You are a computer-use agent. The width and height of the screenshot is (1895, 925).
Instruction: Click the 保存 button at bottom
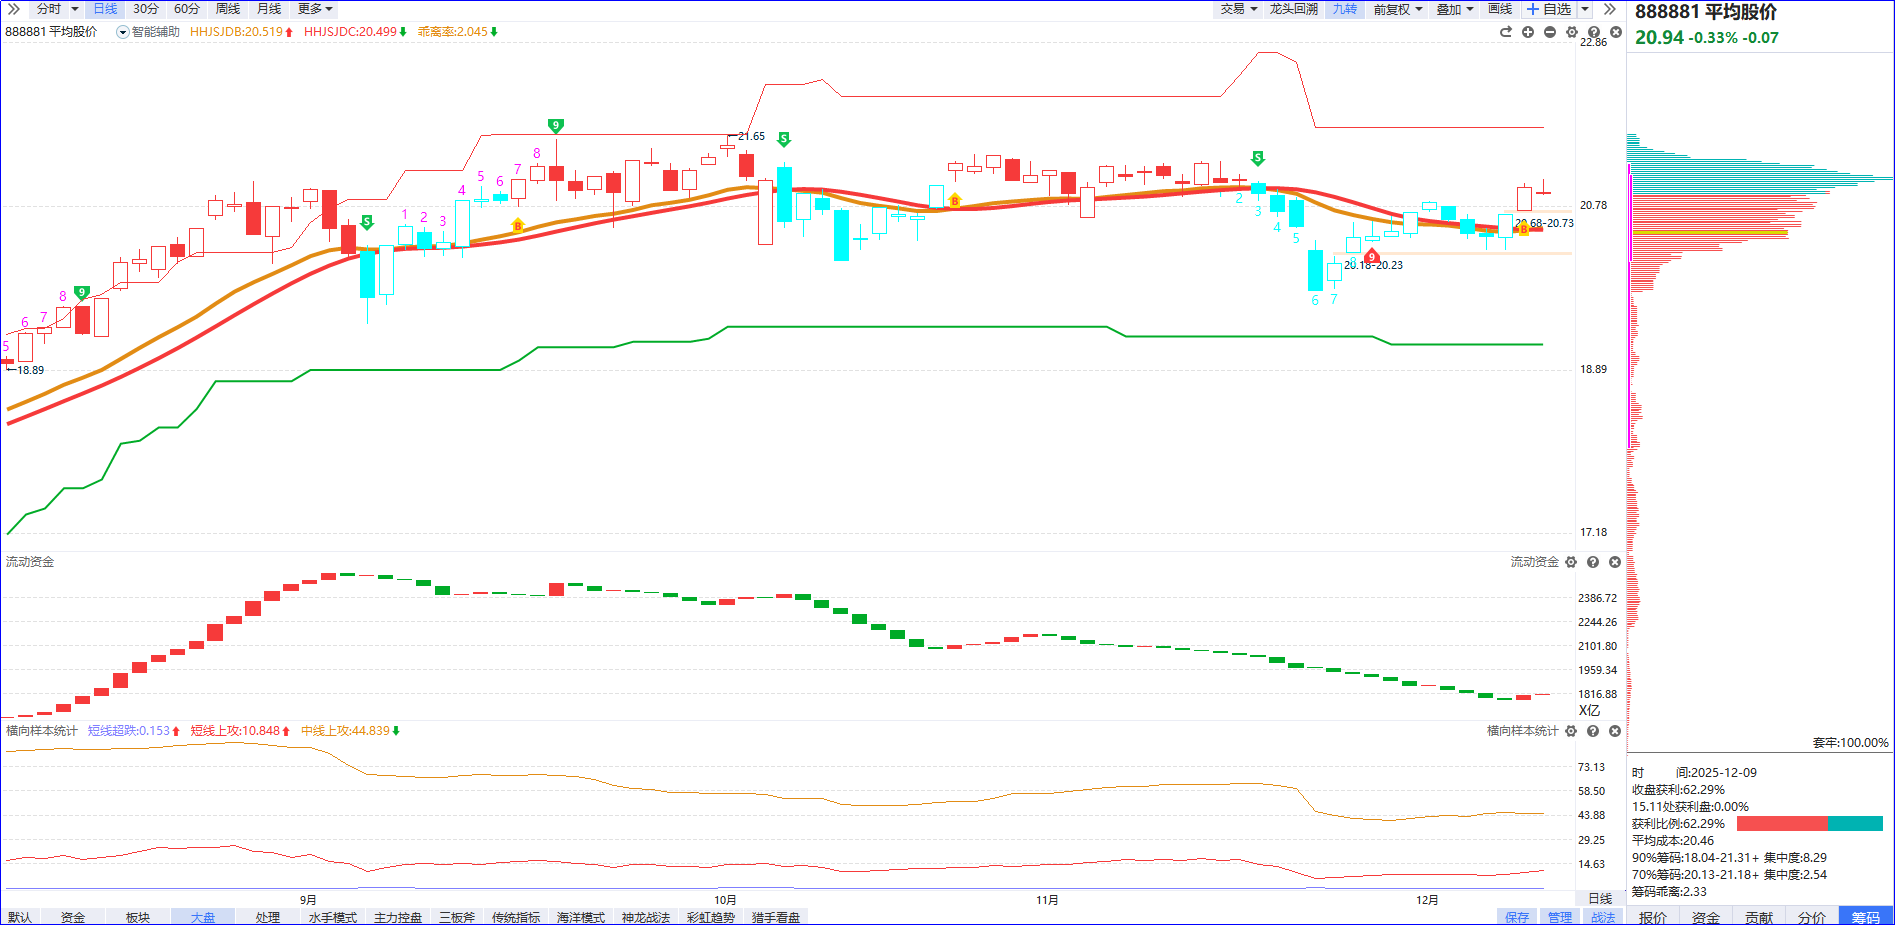(x=1517, y=917)
